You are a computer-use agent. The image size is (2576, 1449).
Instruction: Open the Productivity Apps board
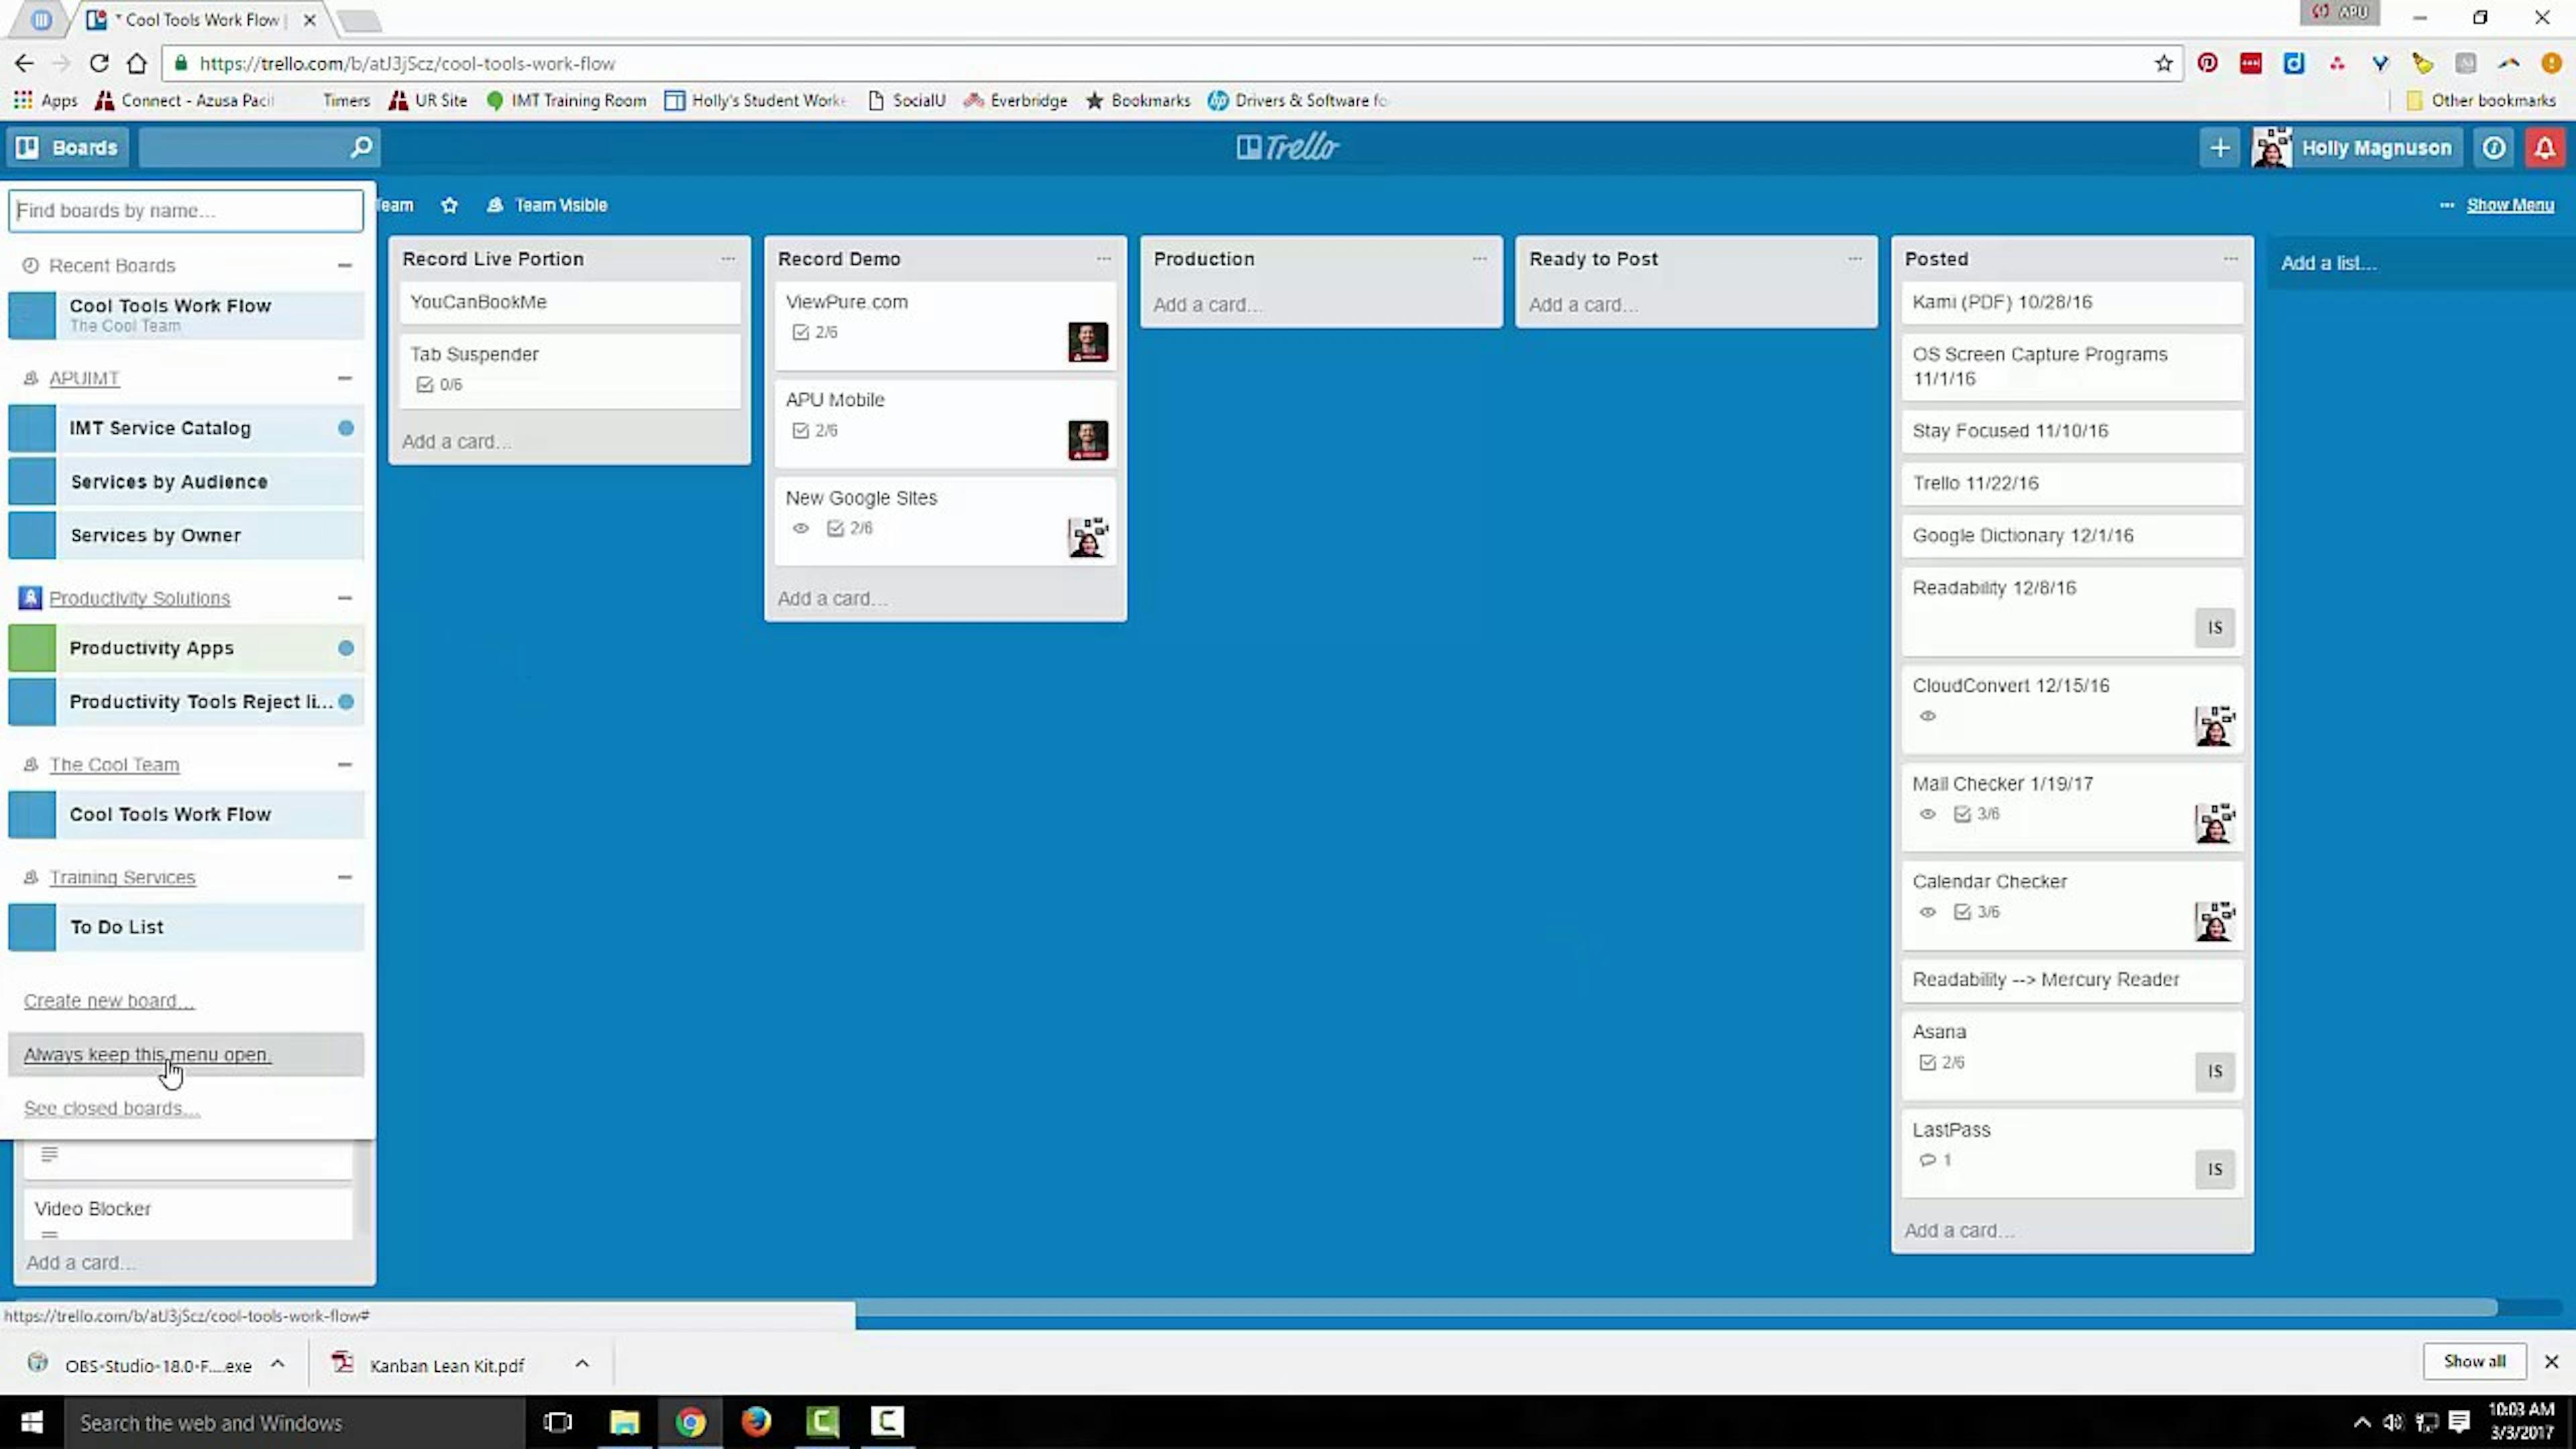pos(186,648)
